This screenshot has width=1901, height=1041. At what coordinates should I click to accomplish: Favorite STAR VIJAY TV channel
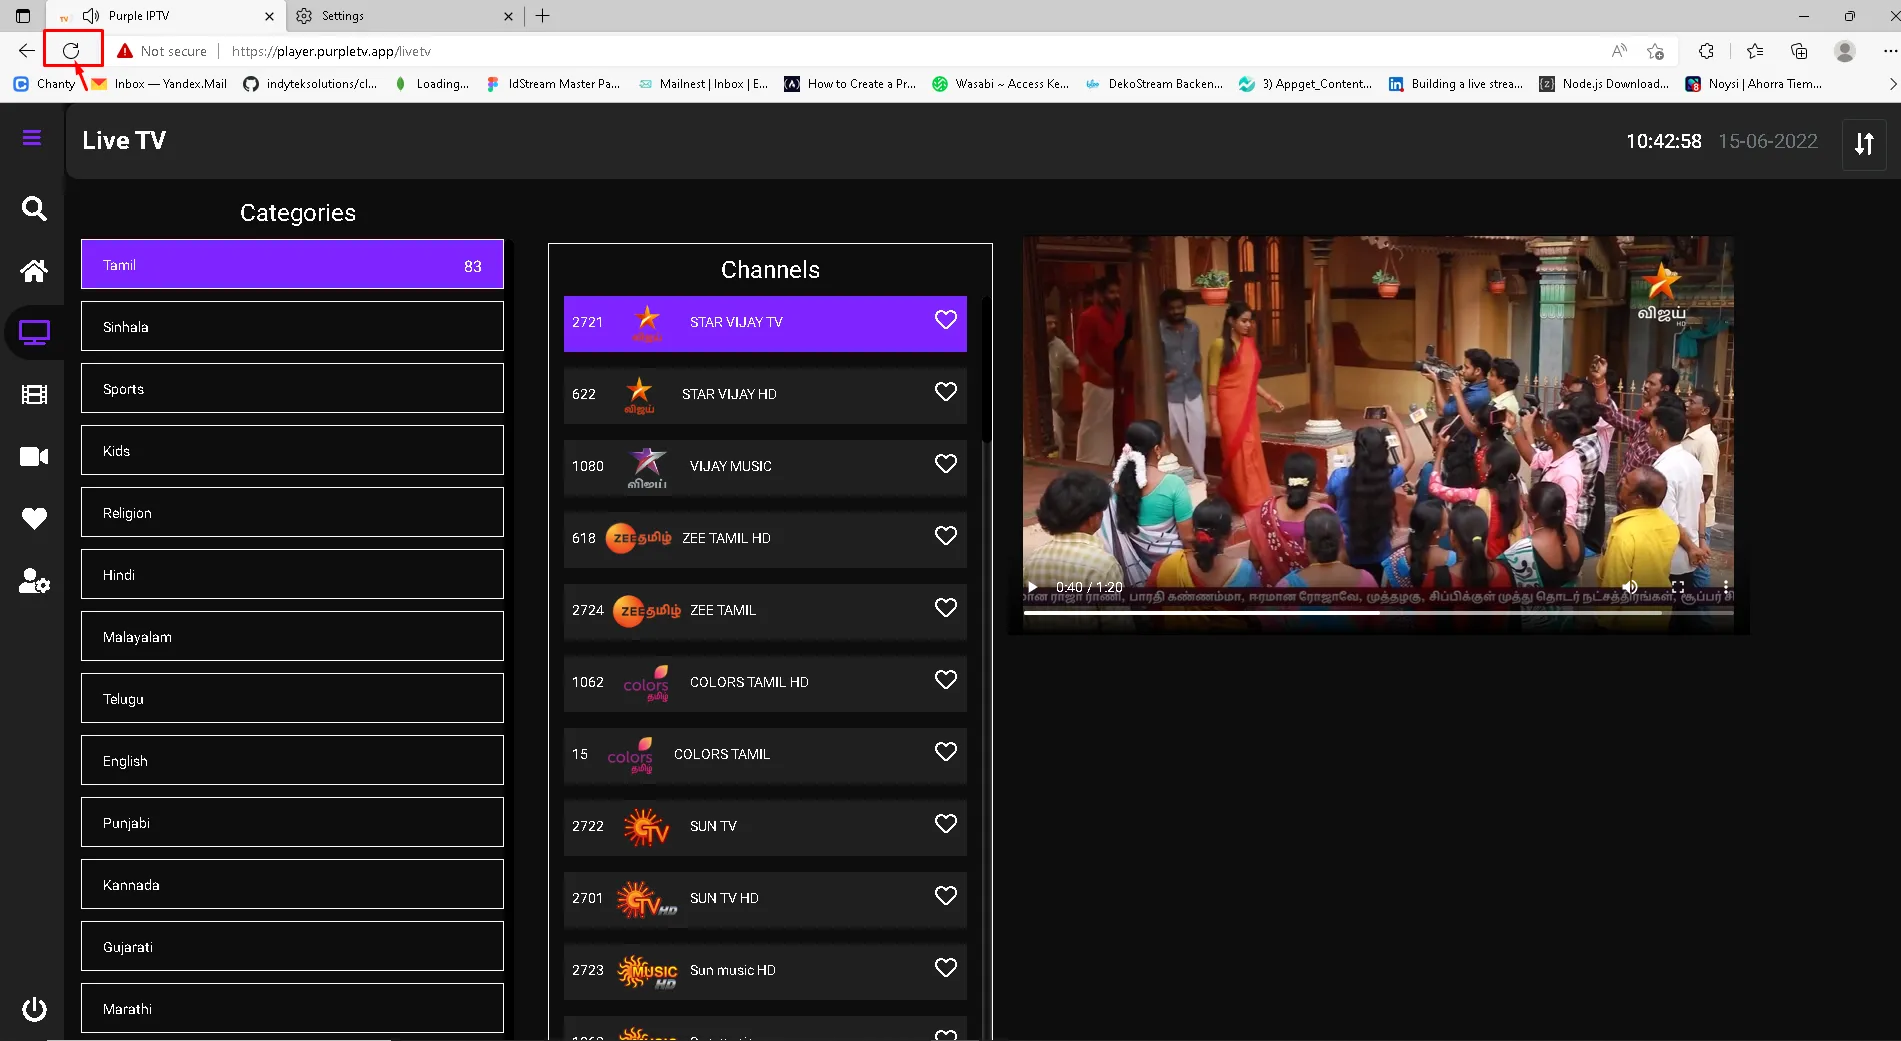(x=946, y=320)
